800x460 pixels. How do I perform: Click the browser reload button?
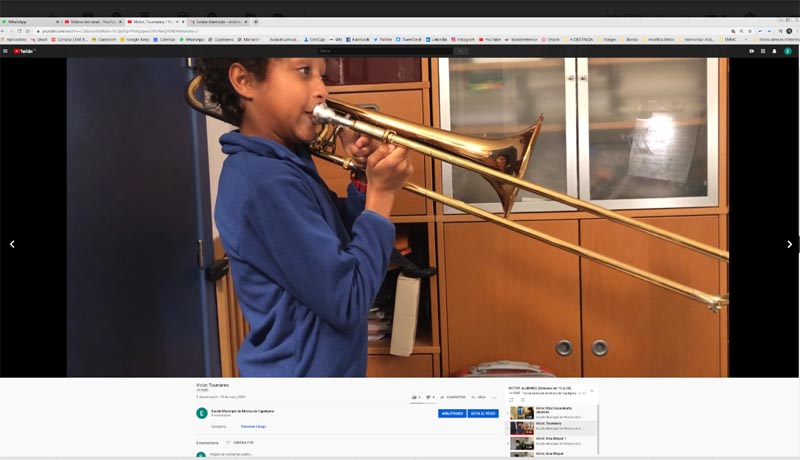tap(19, 31)
